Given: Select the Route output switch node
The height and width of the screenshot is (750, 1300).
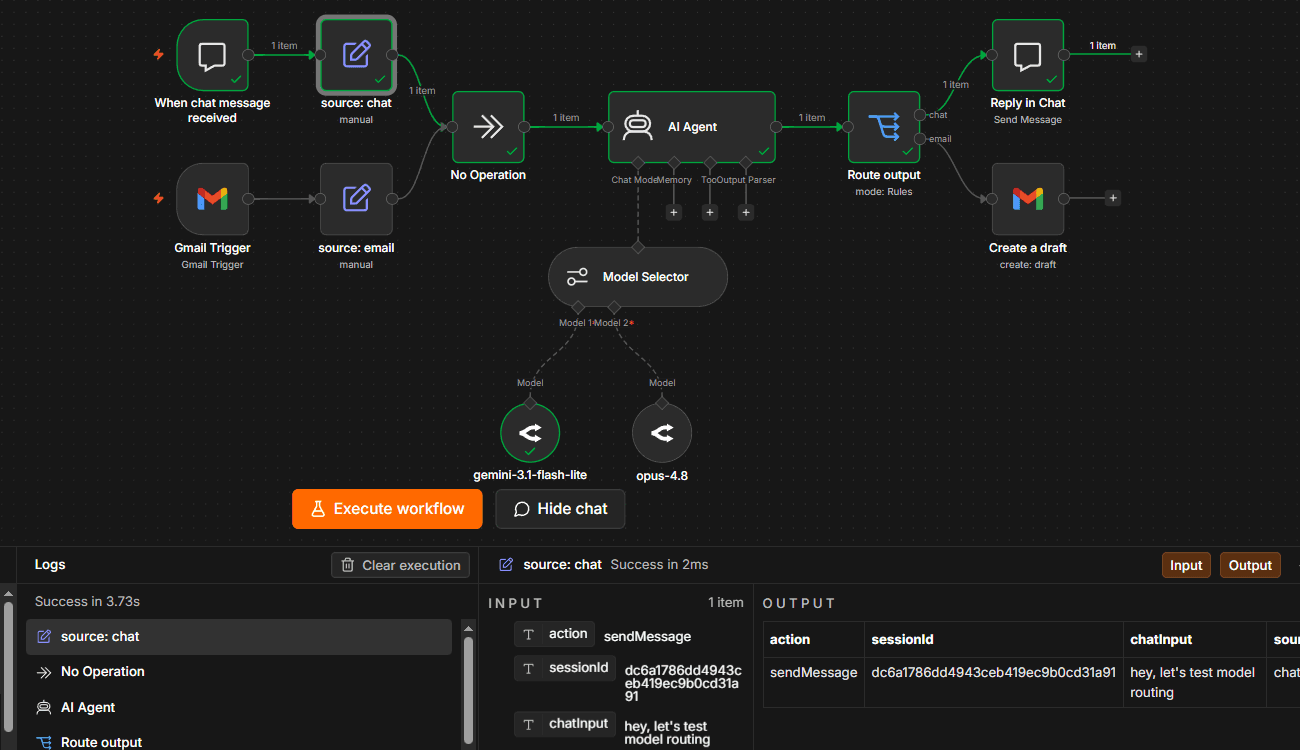Looking at the screenshot, I should [x=884, y=127].
